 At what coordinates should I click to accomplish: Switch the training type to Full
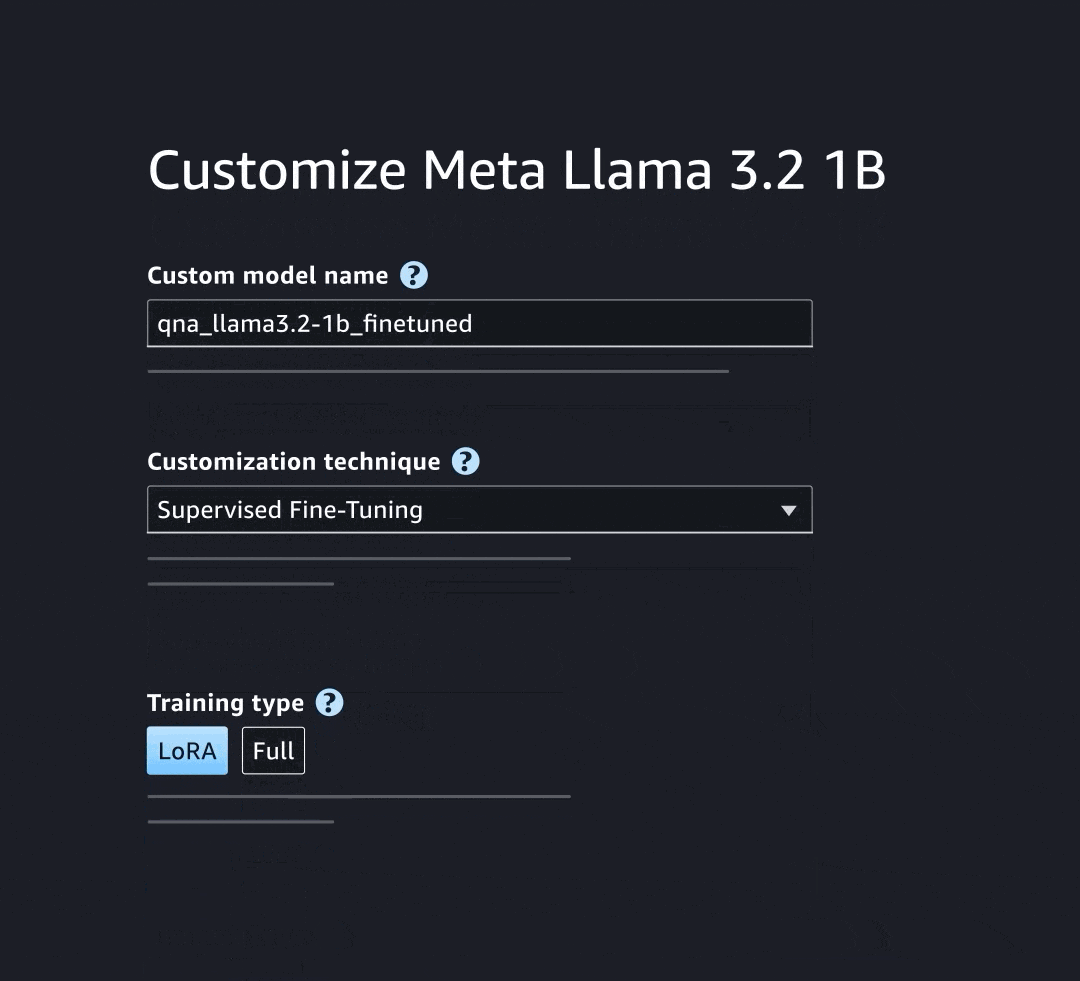pyautogui.click(x=273, y=750)
